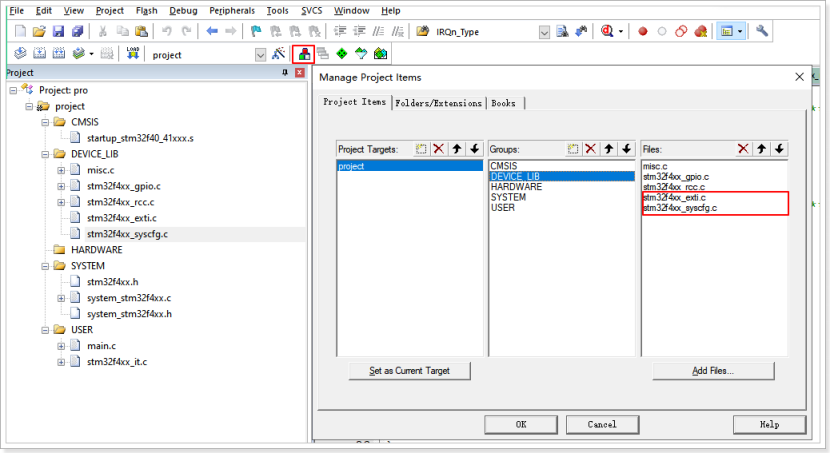This screenshot has height=454, width=830.
Task: Click the Pack Installer icon
Action: point(380,53)
